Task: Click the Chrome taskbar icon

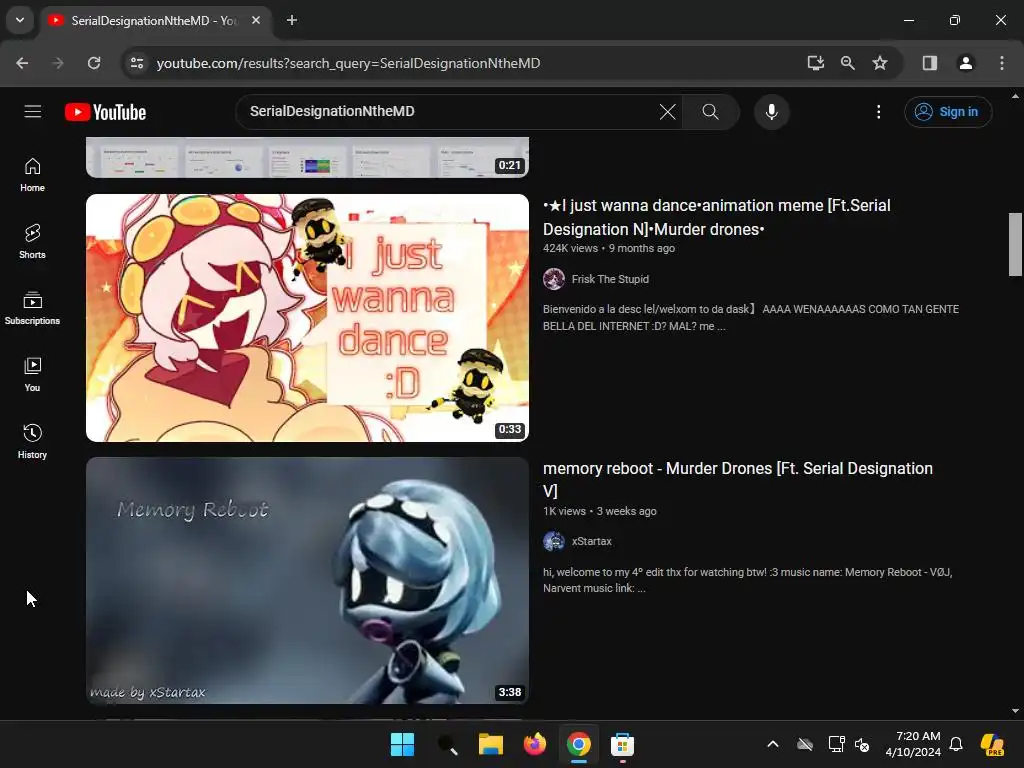Action: point(579,744)
